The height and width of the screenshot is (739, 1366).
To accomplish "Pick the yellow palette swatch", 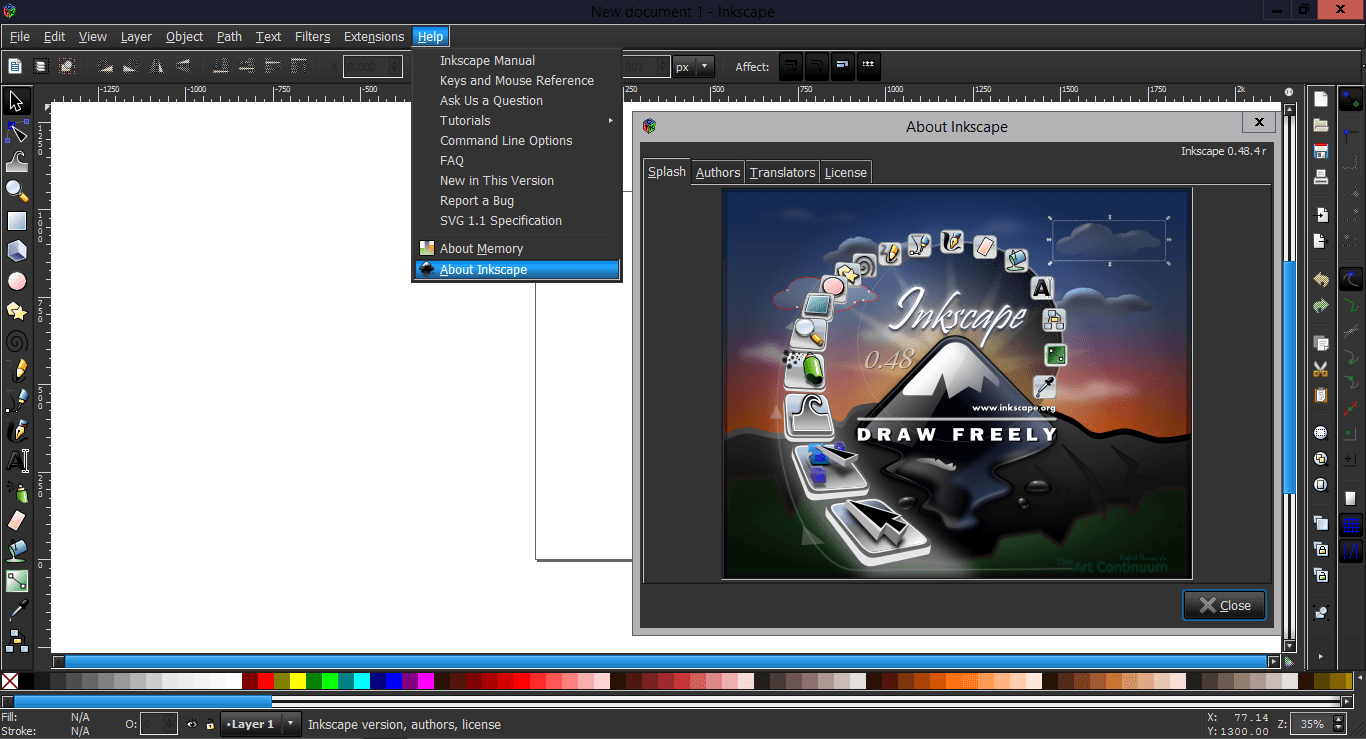I will coord(298,681).
